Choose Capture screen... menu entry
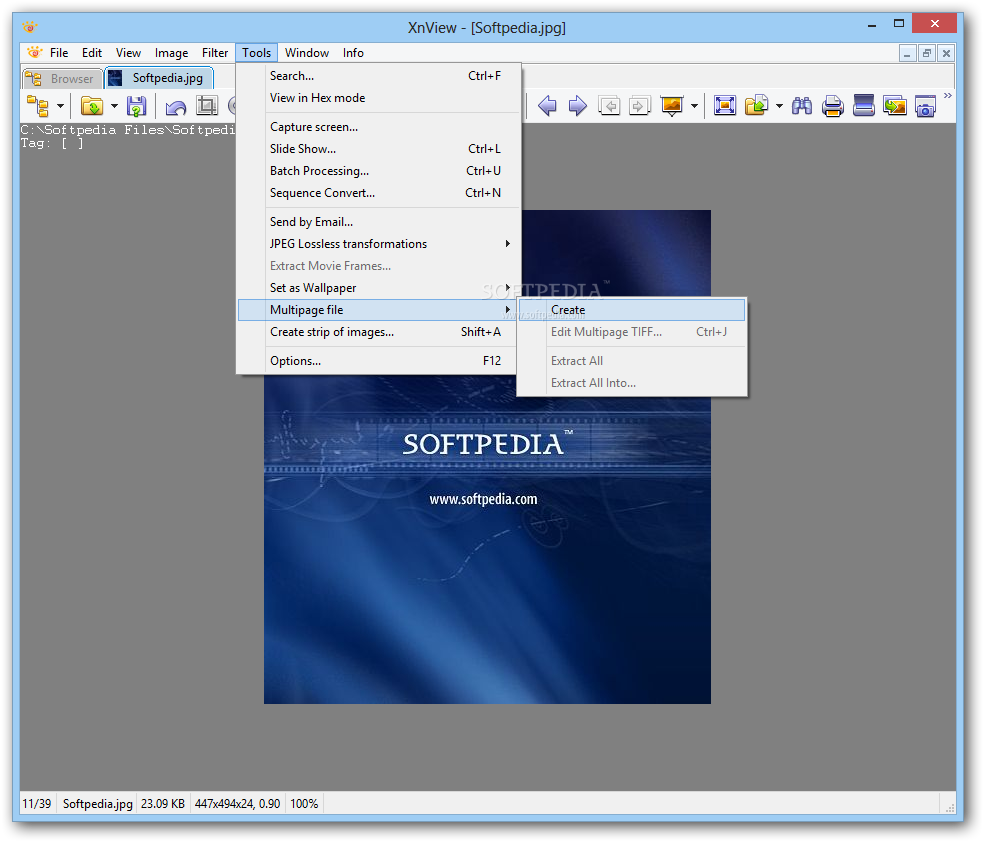This screenshot has width=984, height=842. 379,127
